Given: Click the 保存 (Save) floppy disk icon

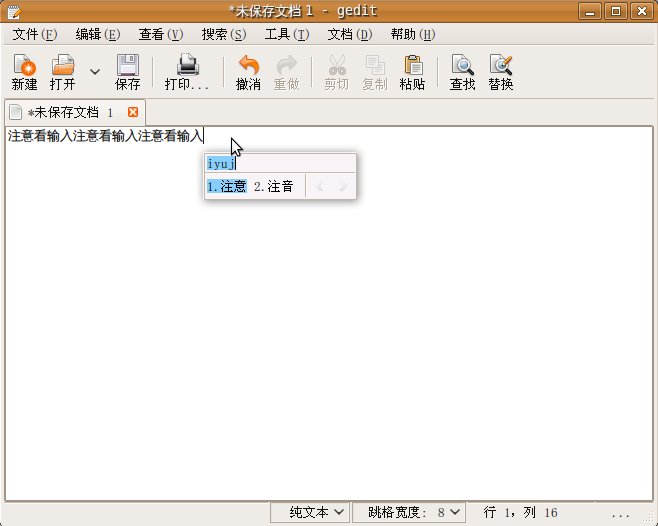Looking at the screenshot, I should coord(128,66).
